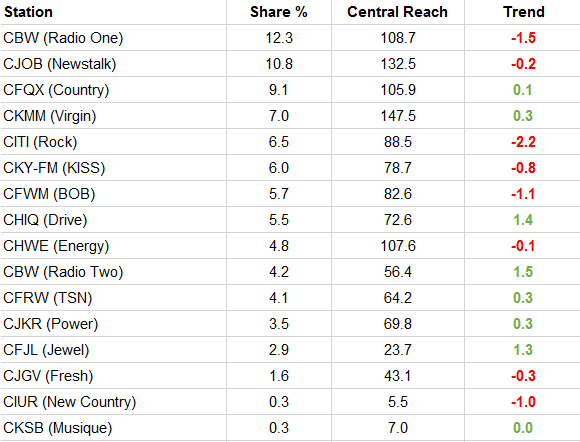Click the CHIQ (Drive) trend value 1.4

(x=523, y=220)
